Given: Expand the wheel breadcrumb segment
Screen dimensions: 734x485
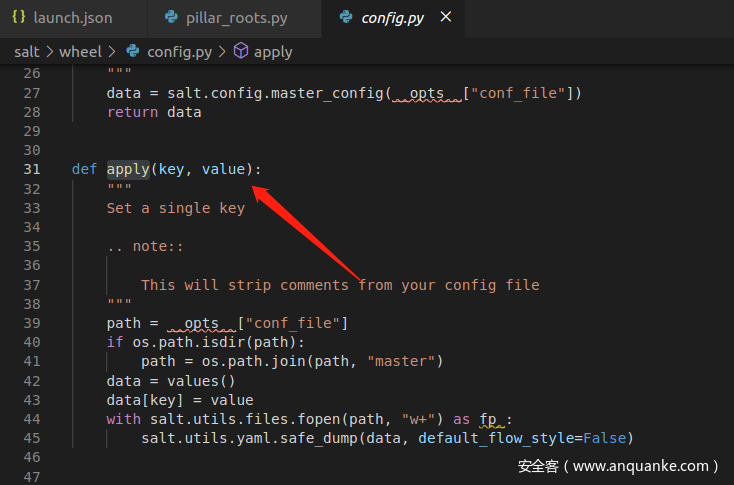Looking at the screenshot, I should (x=80, y=51).
